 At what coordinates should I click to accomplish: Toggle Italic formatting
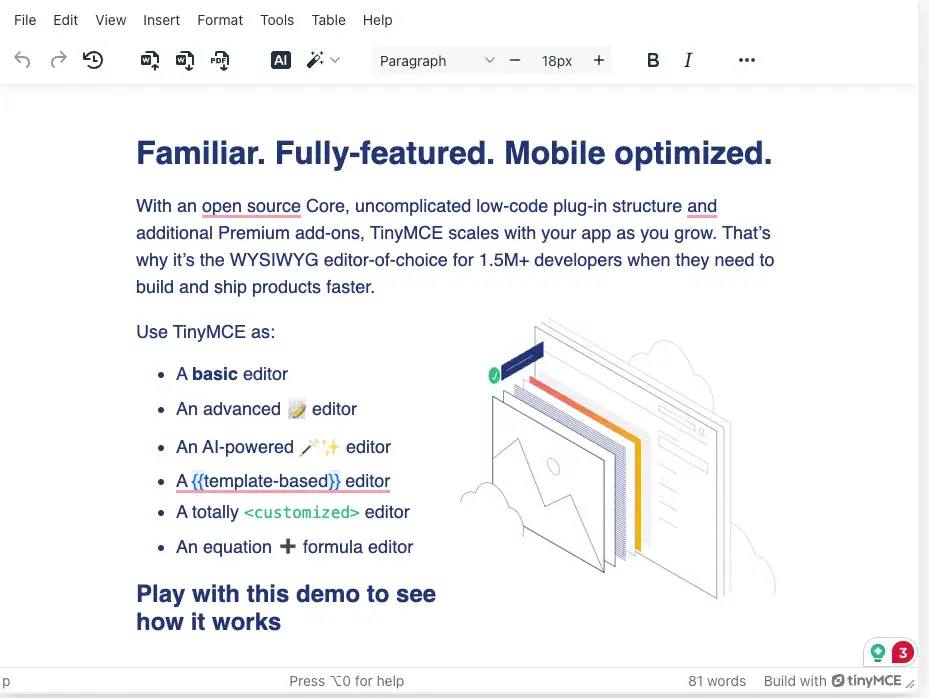(x=688, y=60)
